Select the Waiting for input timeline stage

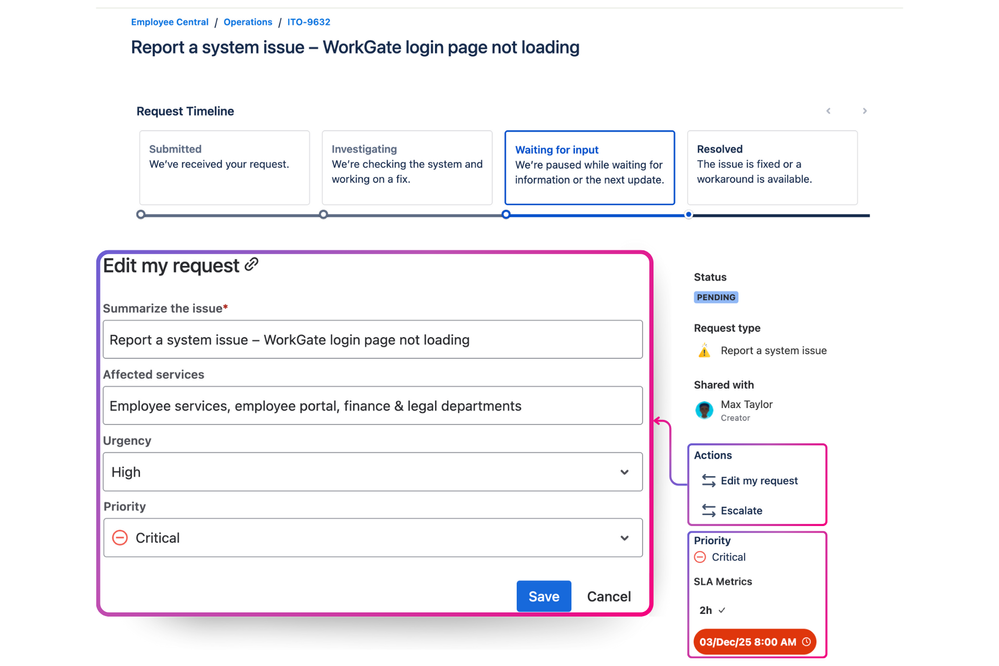(589, 168)
